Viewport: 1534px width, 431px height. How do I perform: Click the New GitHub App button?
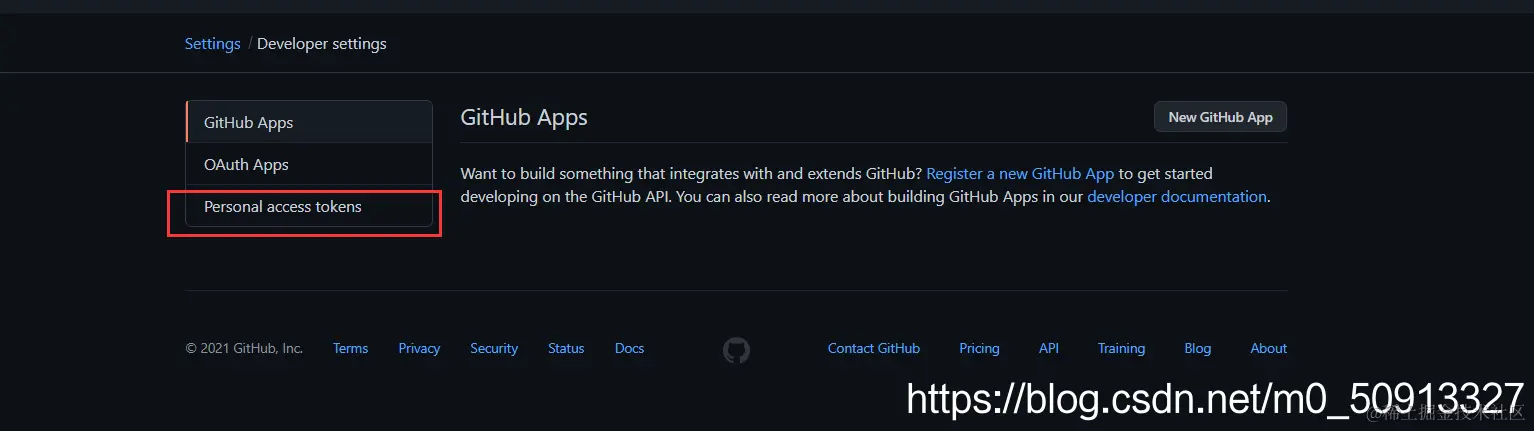click(x=1220, y=117)
